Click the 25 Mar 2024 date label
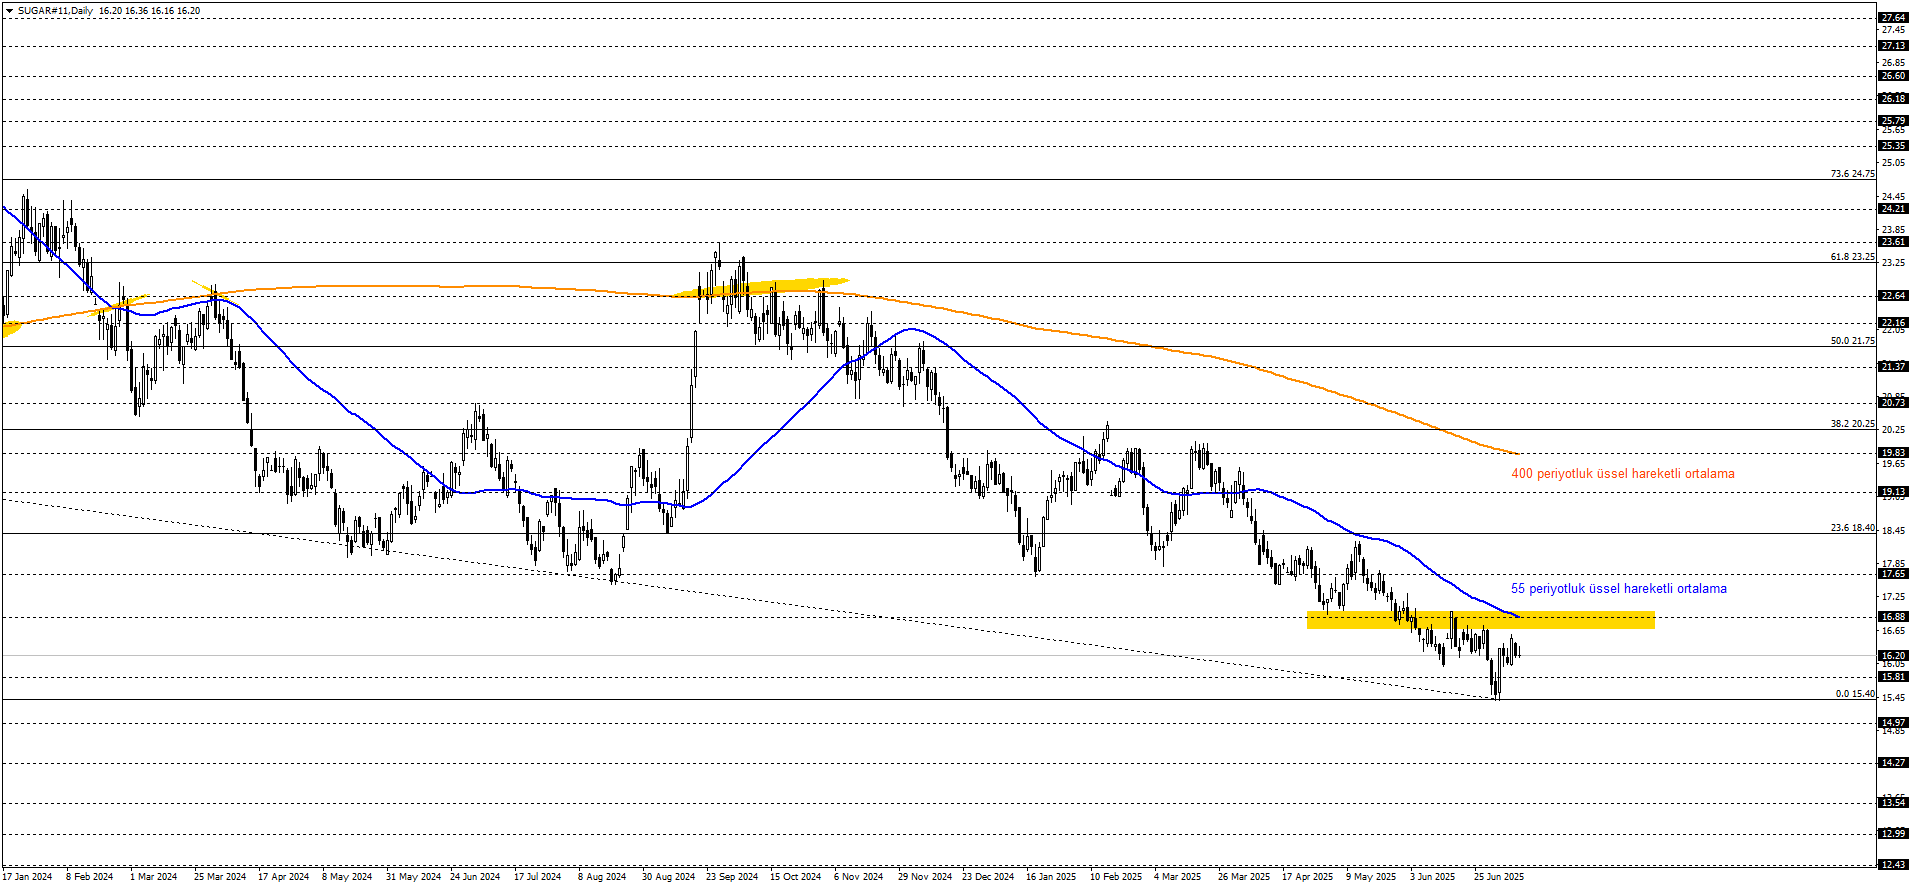1916x888 pixels. [x=220, y=877]
